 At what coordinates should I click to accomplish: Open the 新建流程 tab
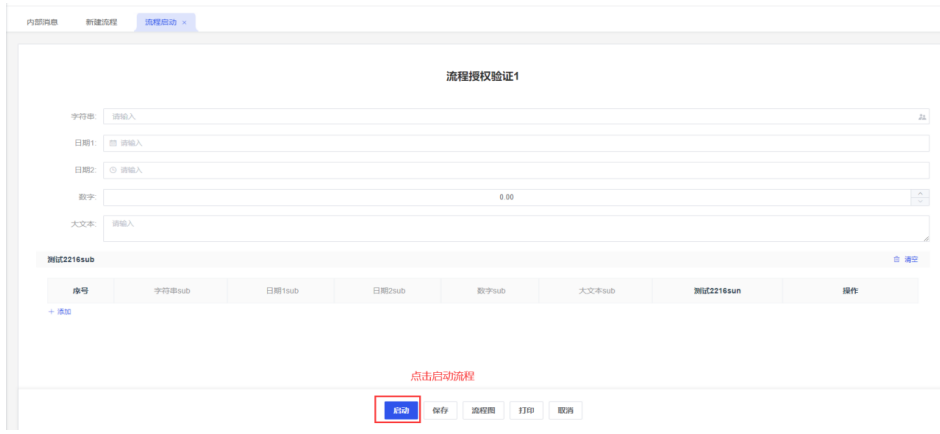(x=101, y=23)
